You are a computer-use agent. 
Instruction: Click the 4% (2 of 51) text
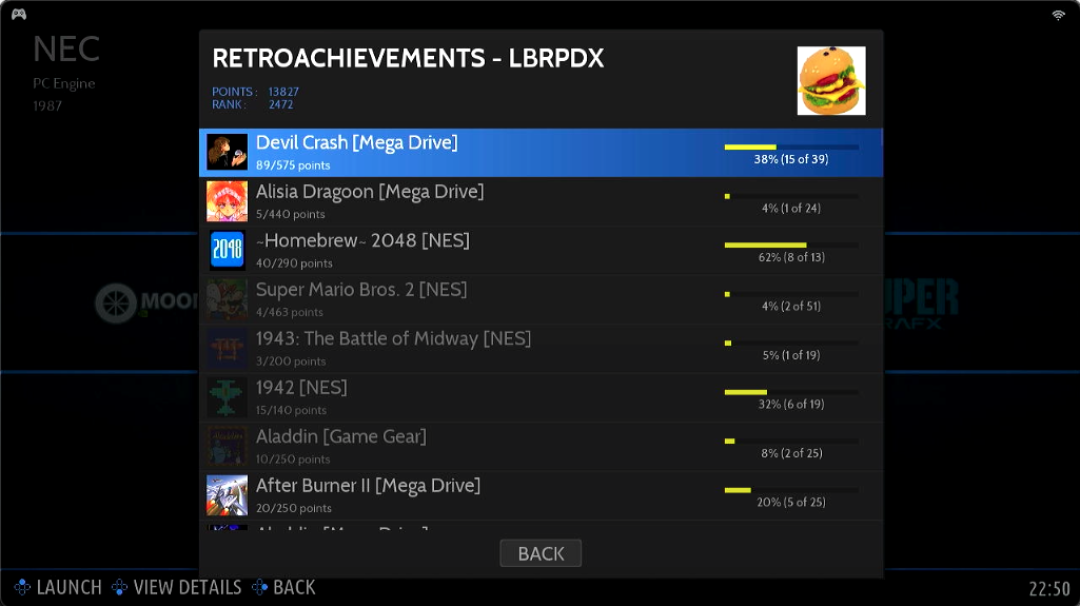click(x=791, y=306)
